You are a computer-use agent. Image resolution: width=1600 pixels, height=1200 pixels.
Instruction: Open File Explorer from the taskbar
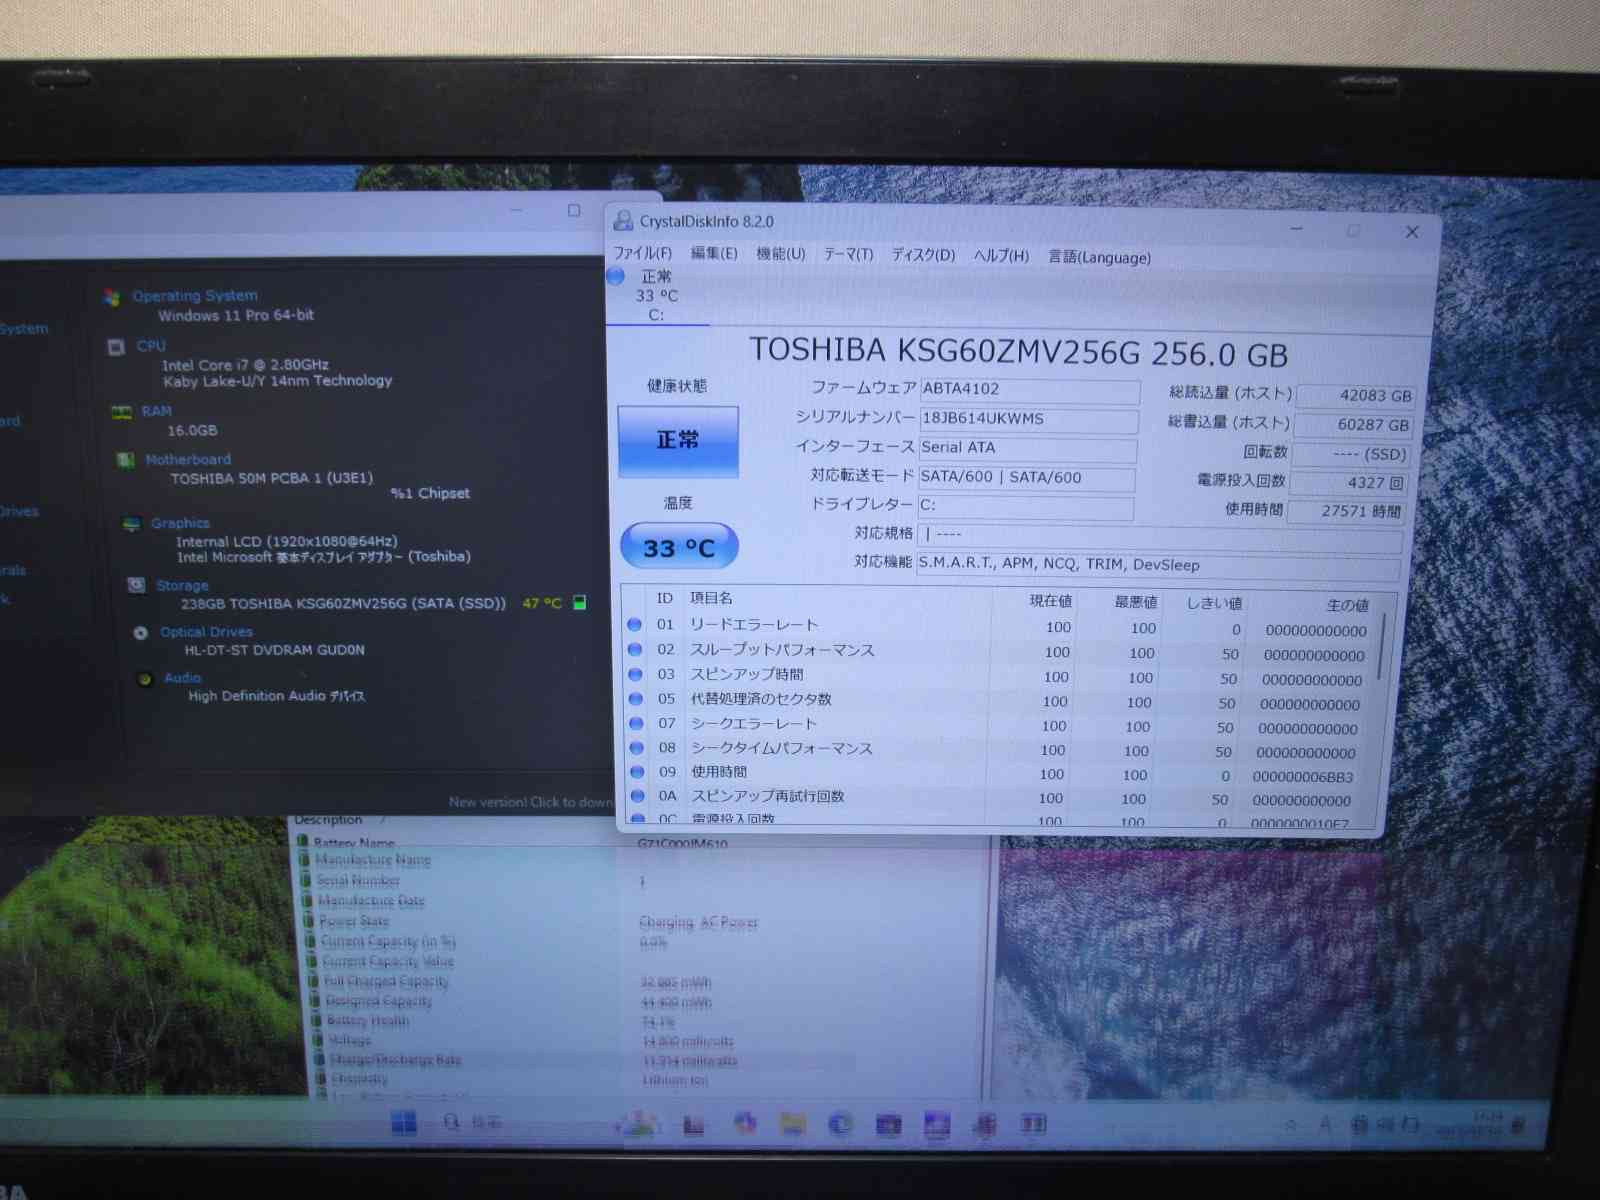tap(793, 1124)
